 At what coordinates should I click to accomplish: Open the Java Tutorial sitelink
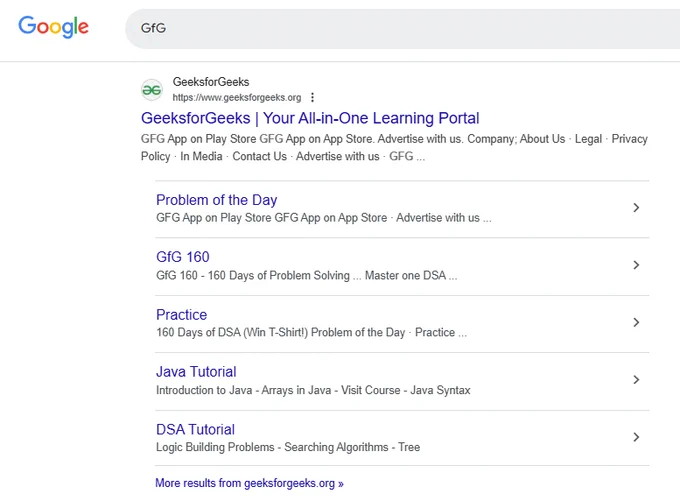(196, 372)
